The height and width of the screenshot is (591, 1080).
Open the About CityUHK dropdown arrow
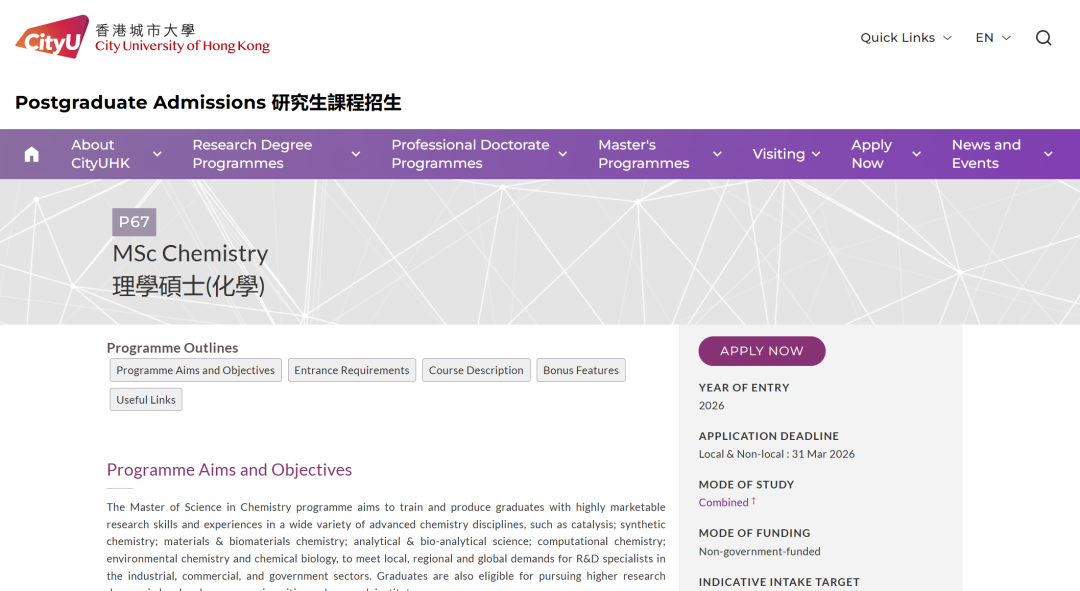(157, 154)
